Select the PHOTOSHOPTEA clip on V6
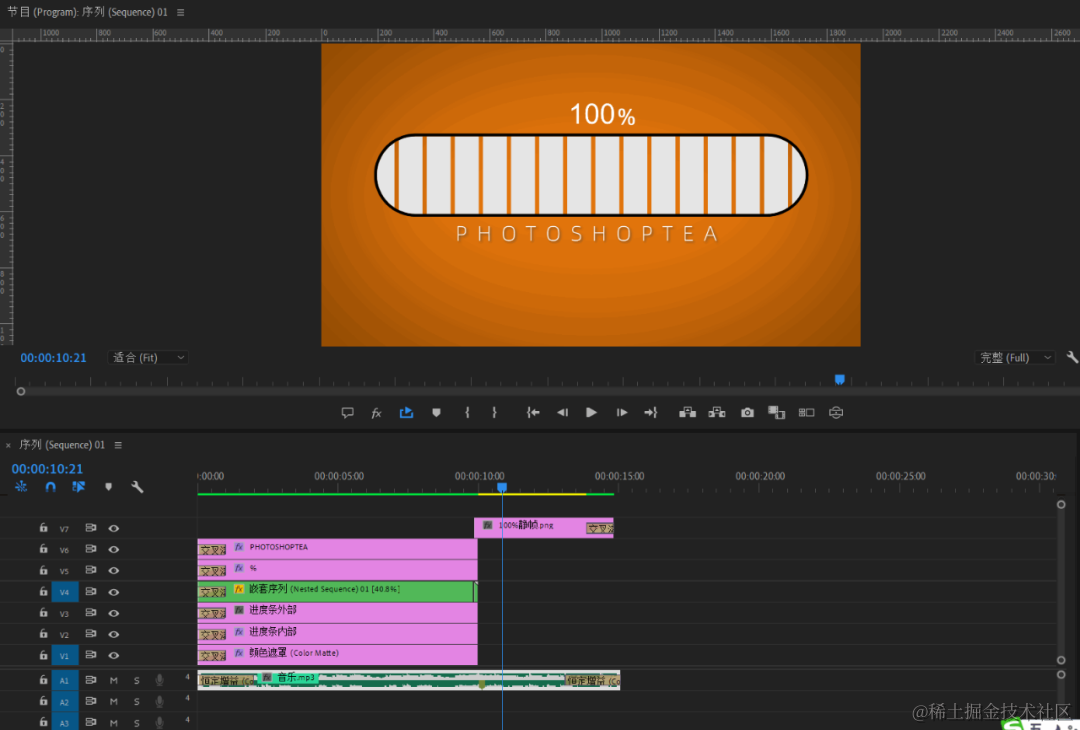1080x730 pixels. (x=338, y=548)
